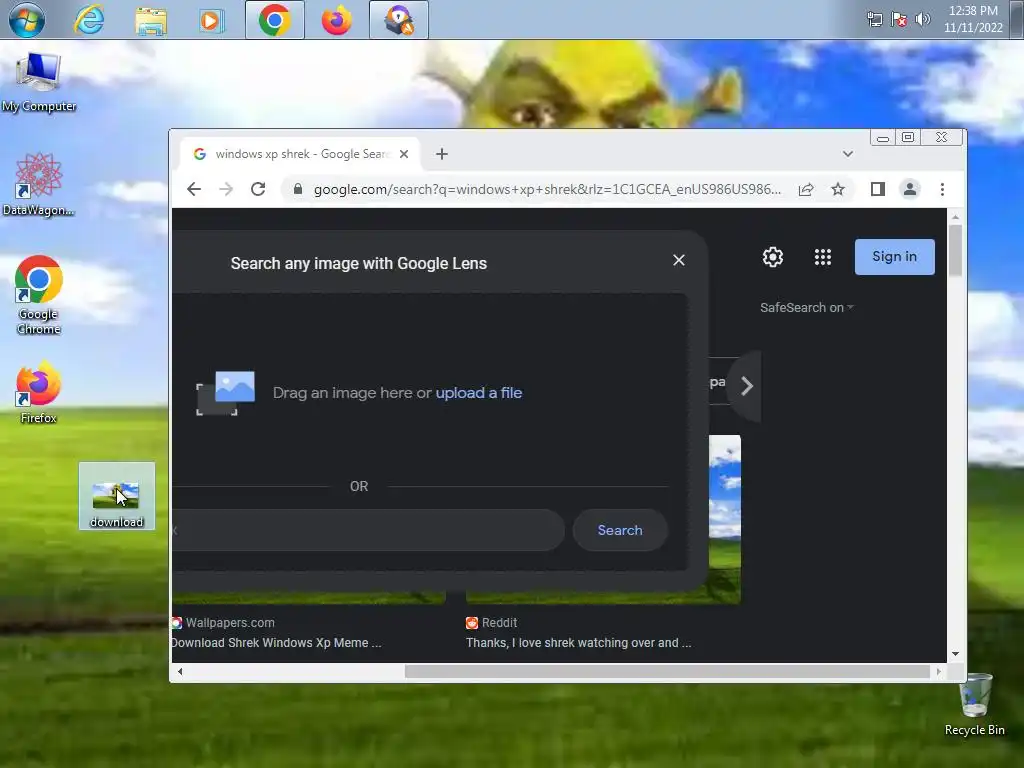Click the scroll up arrow
The image size is (1024, 768).
[x=955, y=216]
